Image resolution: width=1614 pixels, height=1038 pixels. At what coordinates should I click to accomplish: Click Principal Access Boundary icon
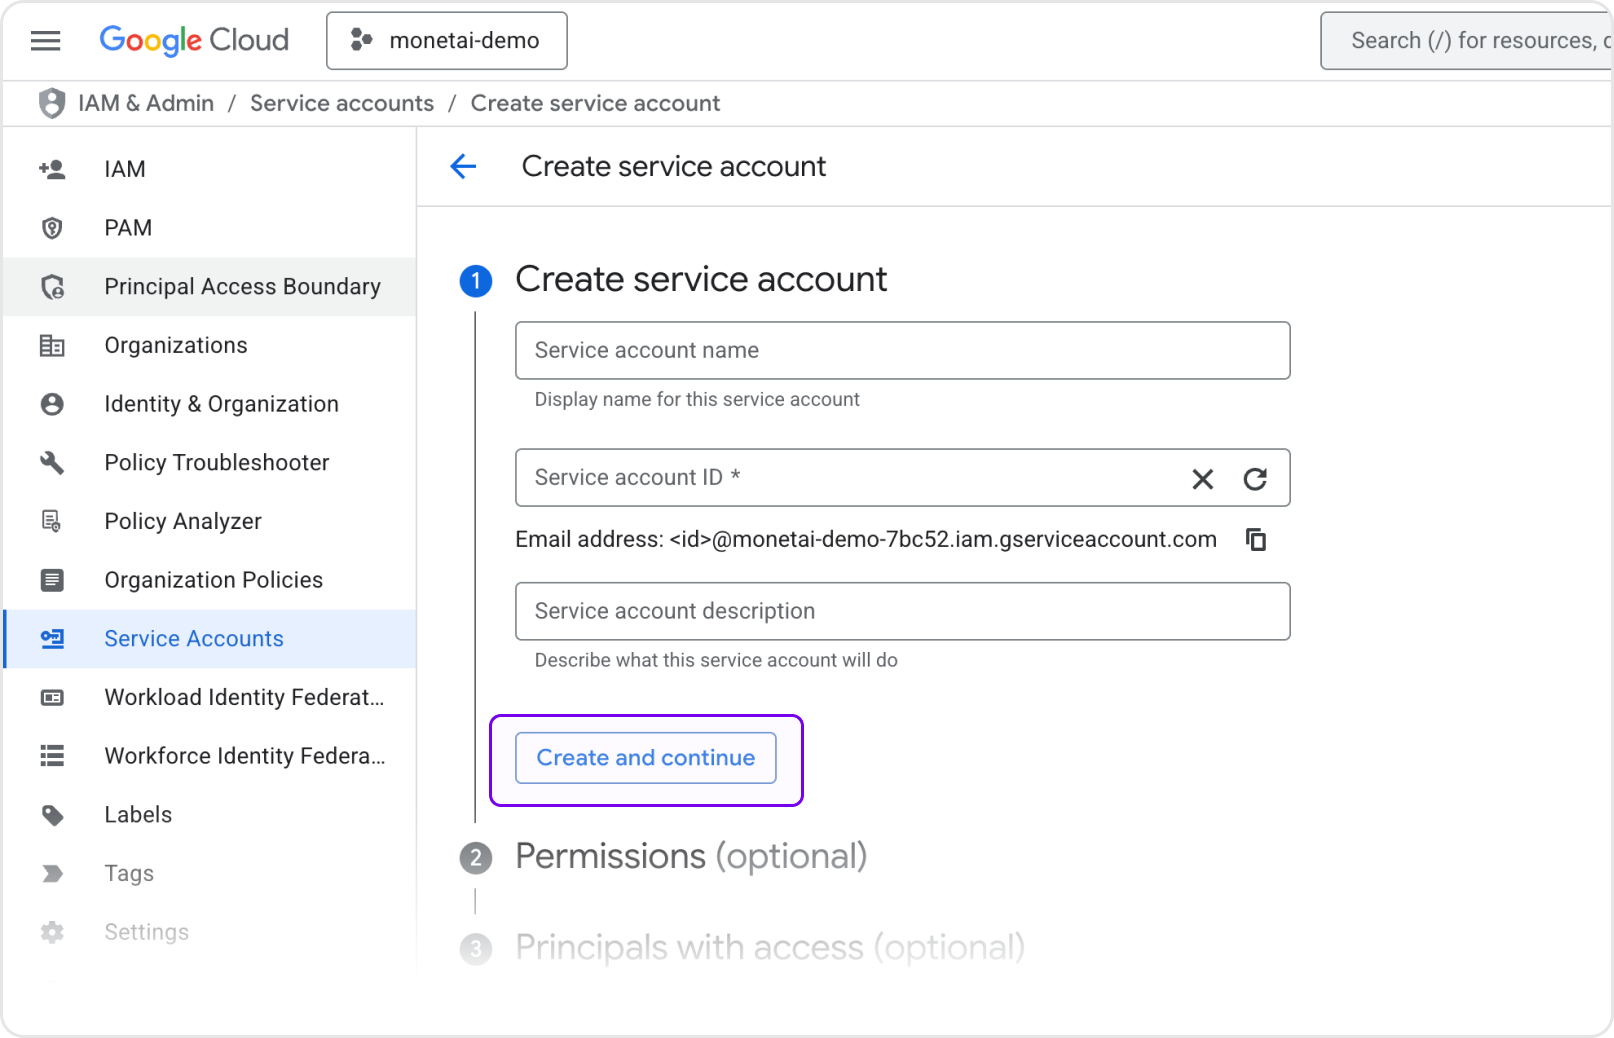[52, 287]
